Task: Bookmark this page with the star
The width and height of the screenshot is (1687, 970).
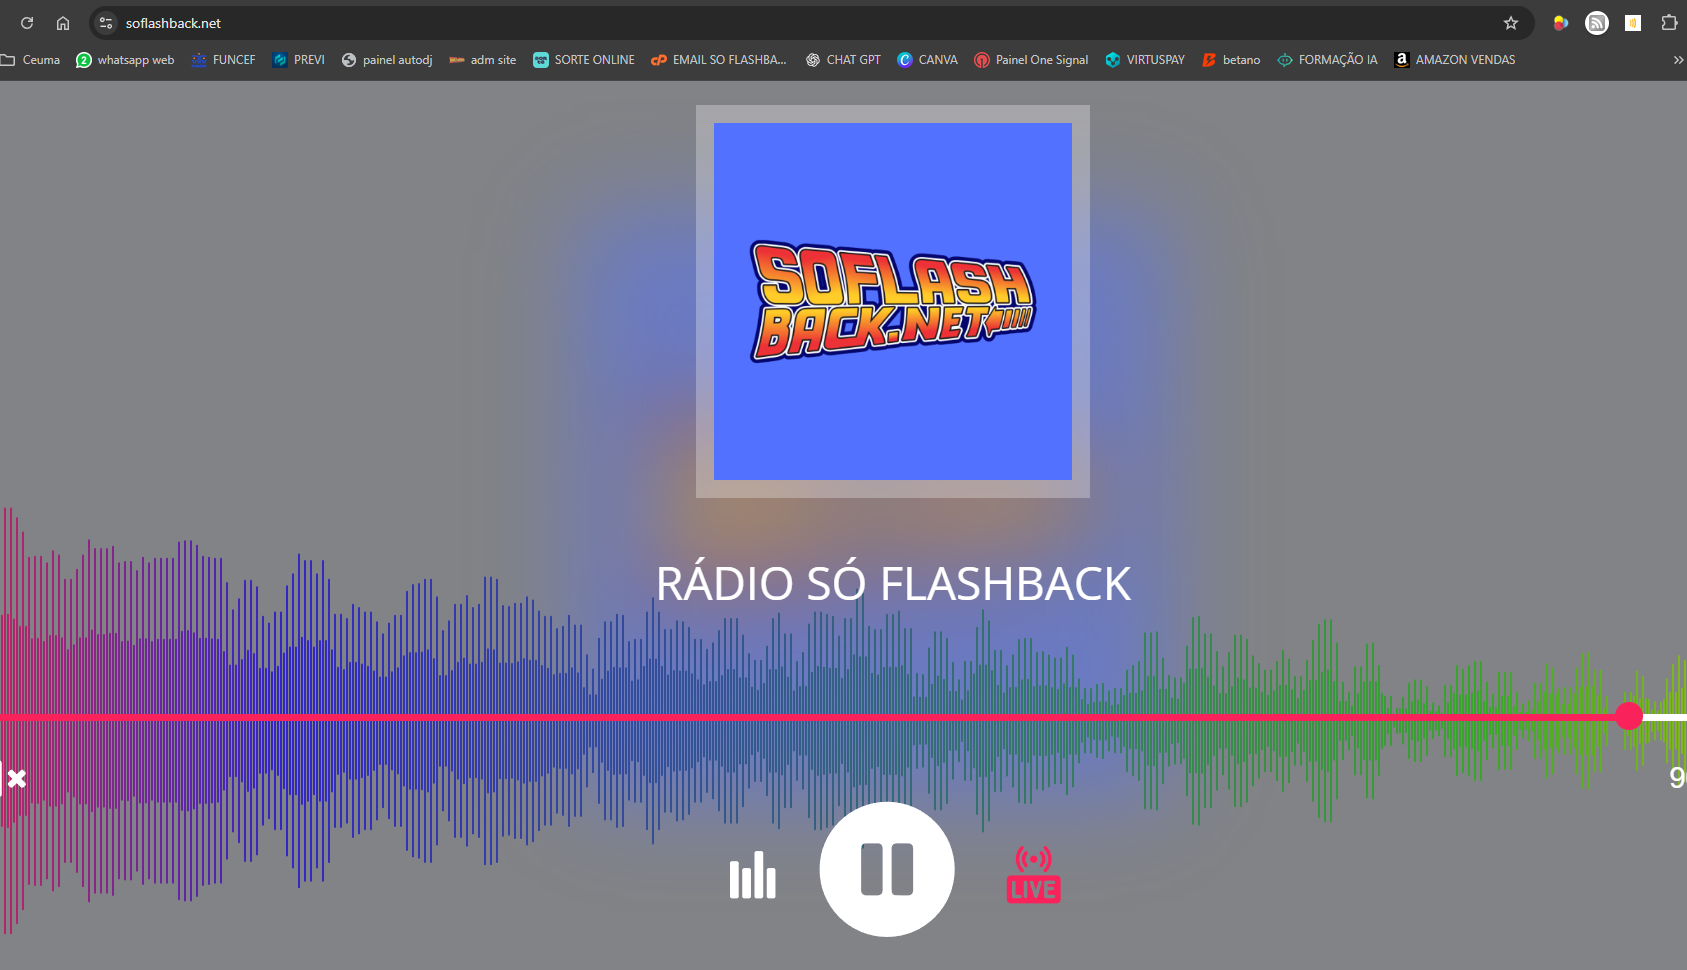Action: point(1511,23)
